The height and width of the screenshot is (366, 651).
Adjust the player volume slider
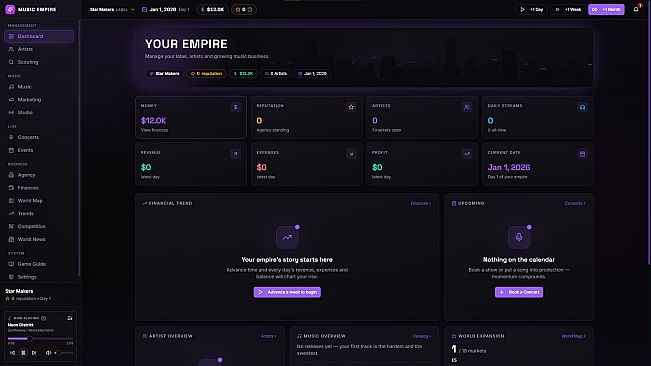point(64,353)
